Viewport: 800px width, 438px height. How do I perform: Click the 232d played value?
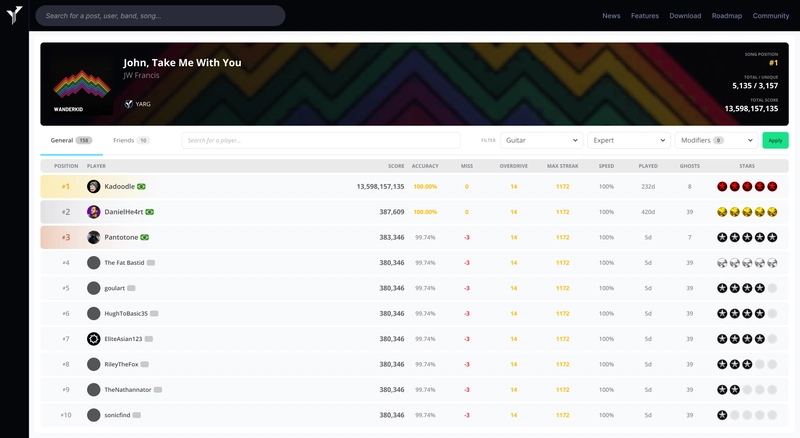[x=648, y=186]
